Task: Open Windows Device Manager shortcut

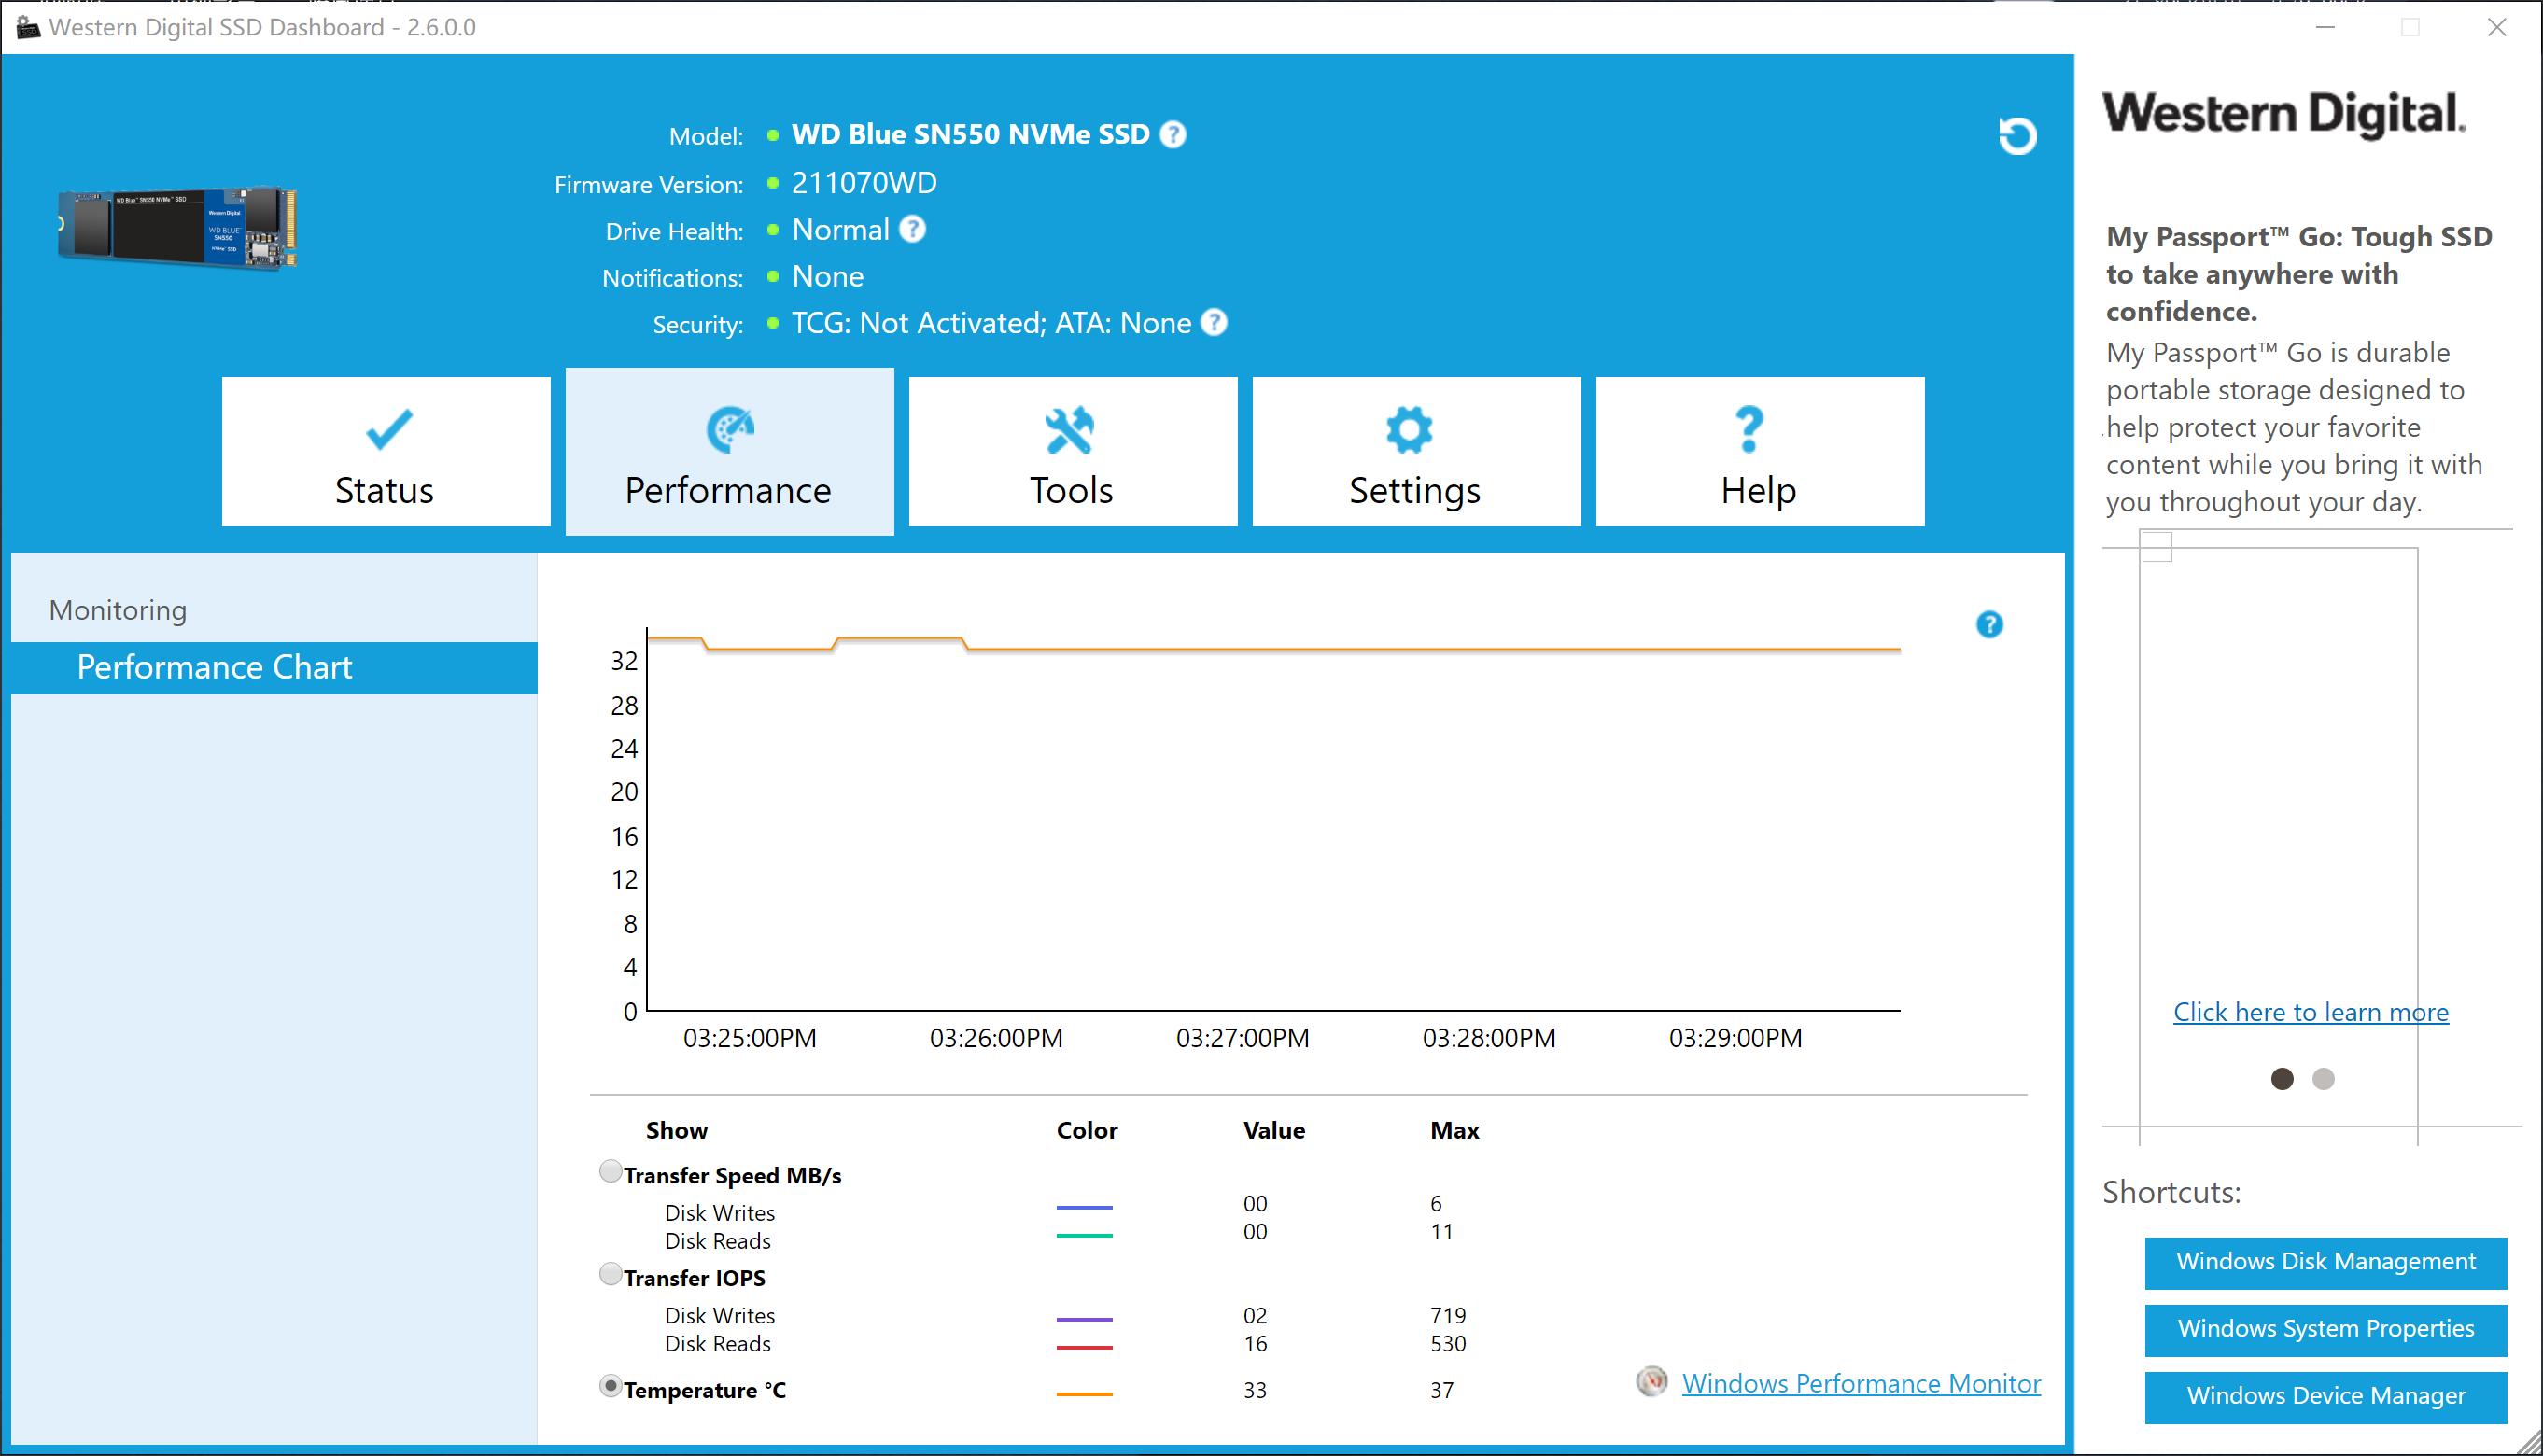Action: point(2325,1396)
